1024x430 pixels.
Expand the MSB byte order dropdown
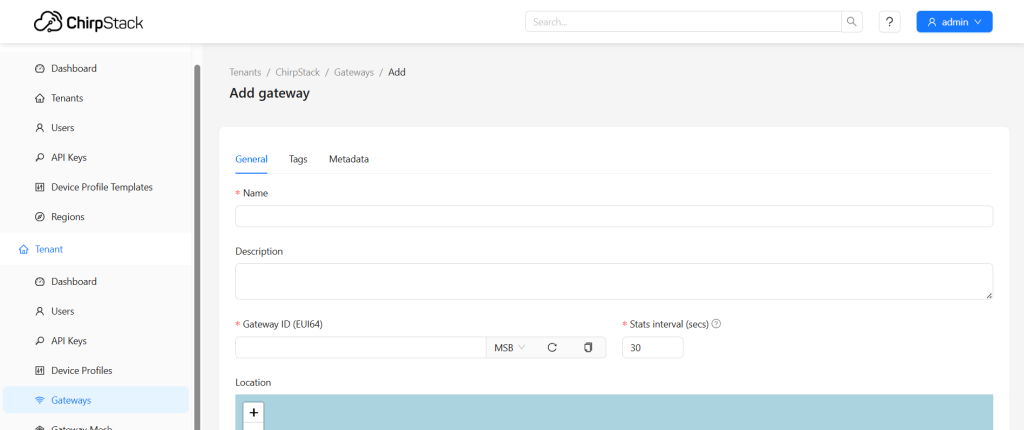(510, 348)
